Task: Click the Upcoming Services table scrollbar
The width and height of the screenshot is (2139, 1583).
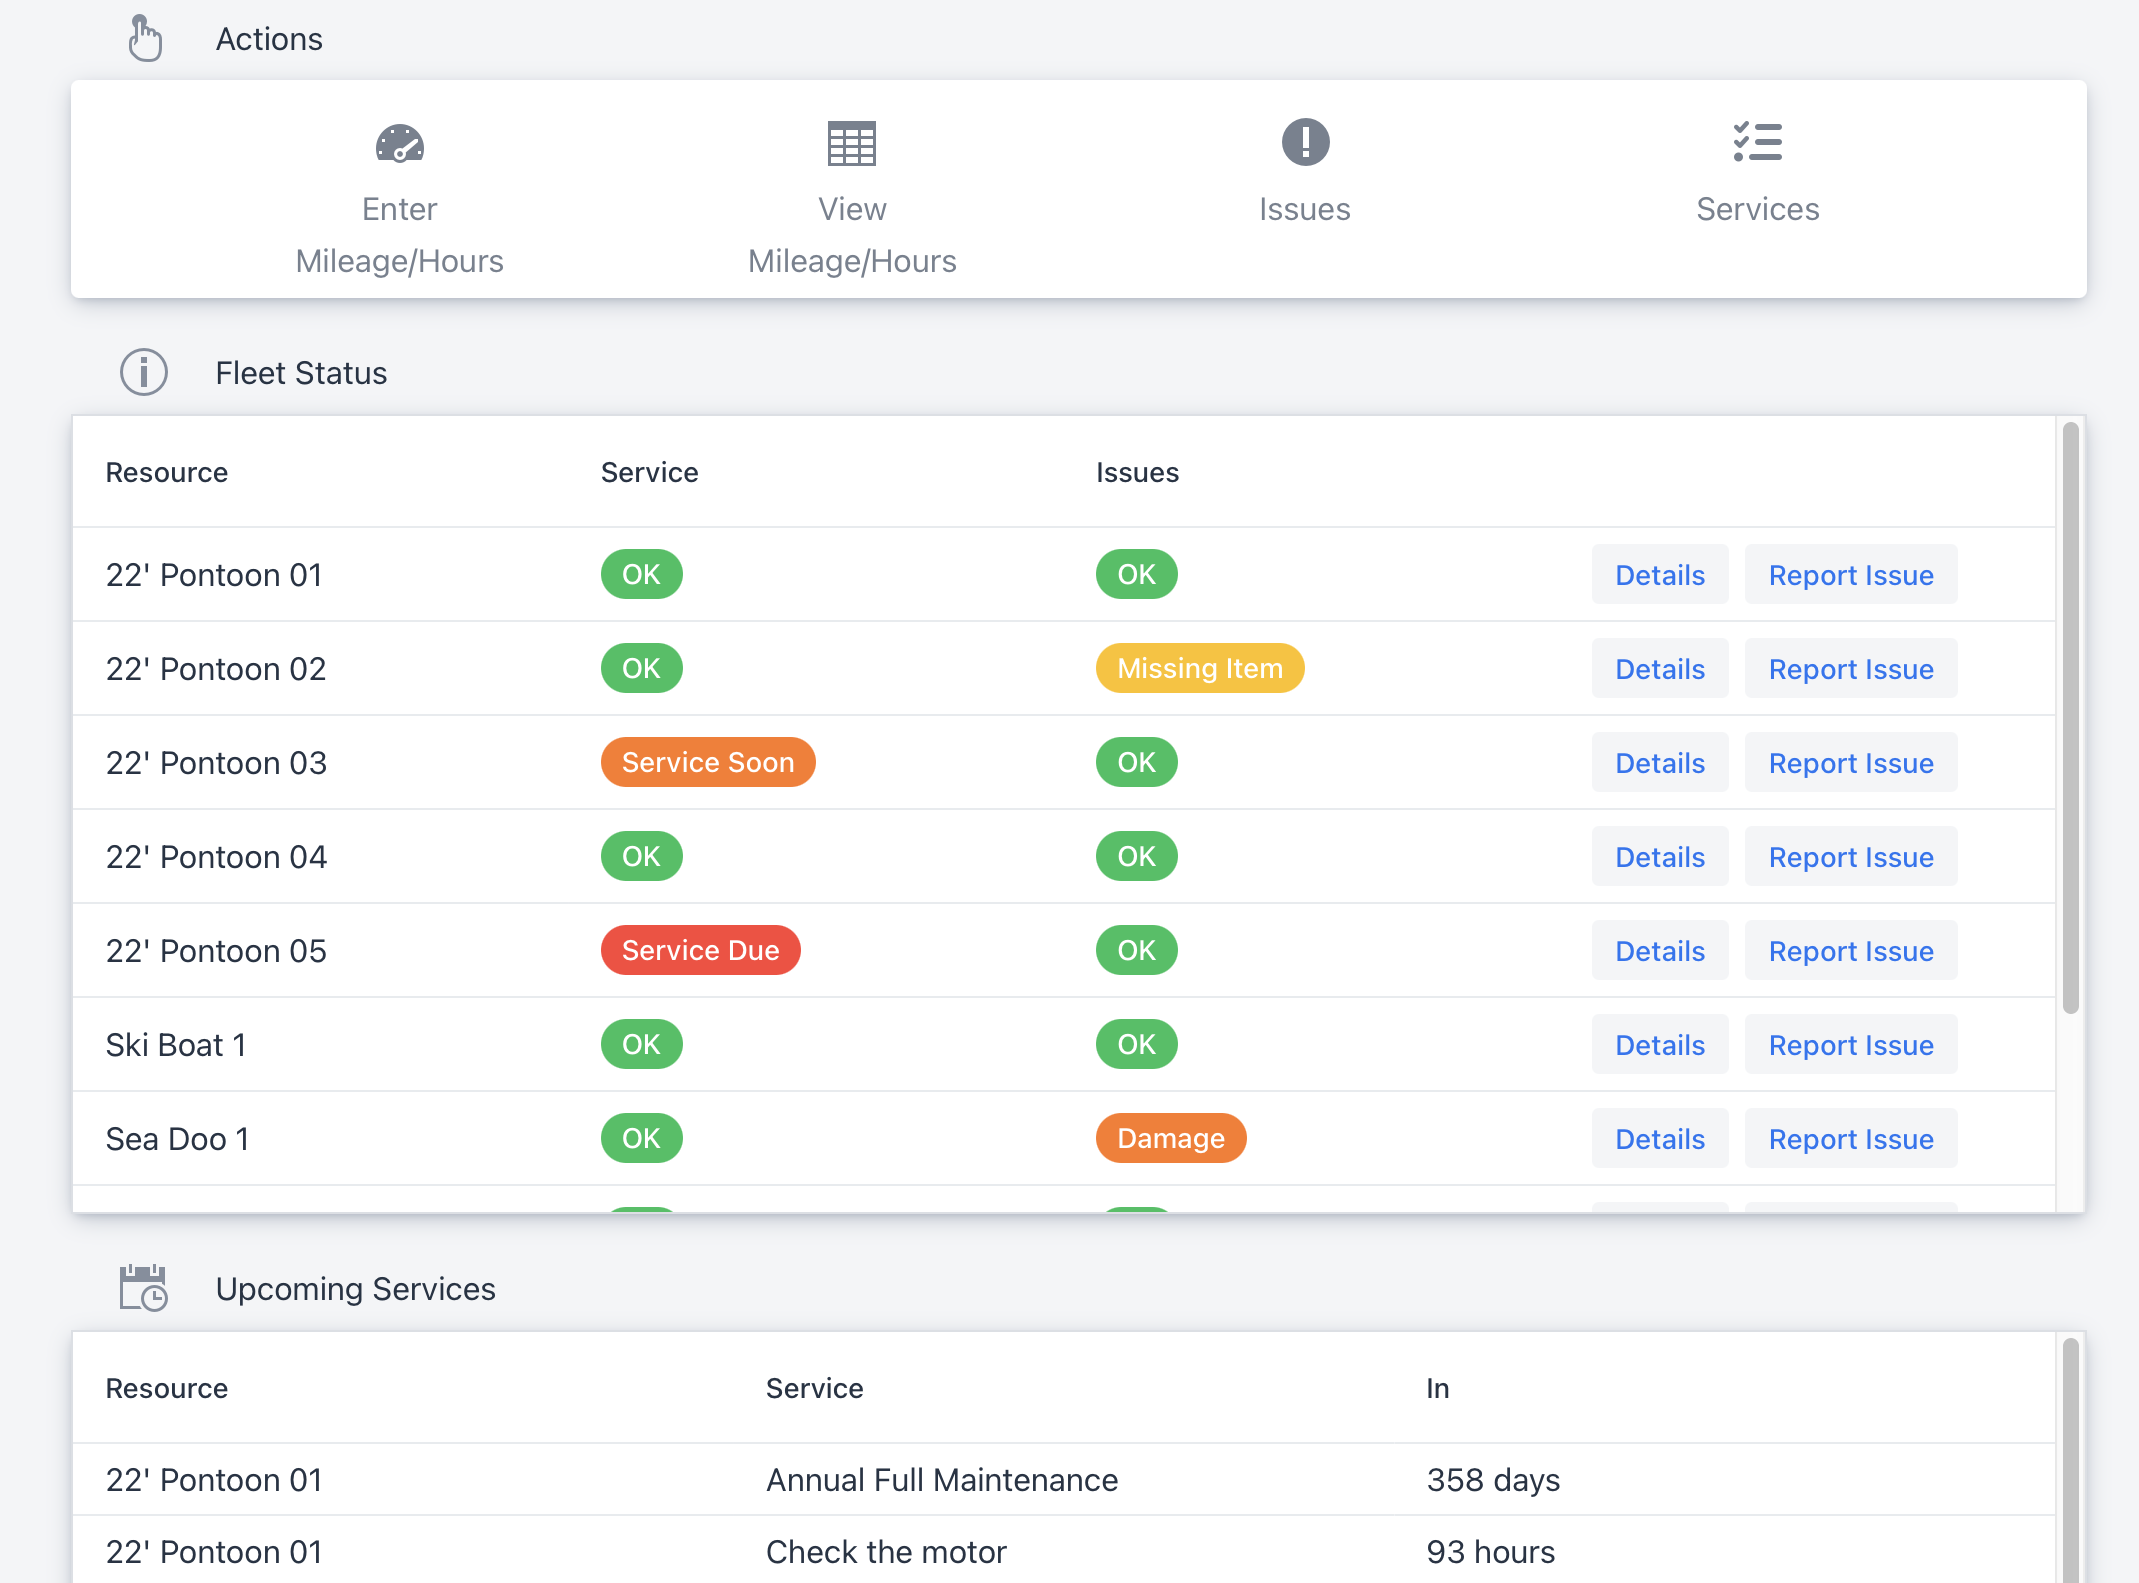Action: 2070,1460
